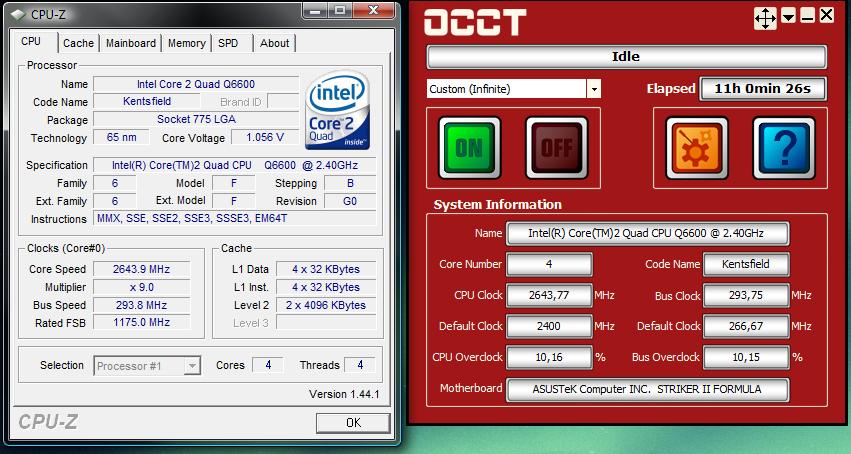Click the Bus Speed value 293.8 MHz
The height and width of the screenshot is (454, 851).
142,305
